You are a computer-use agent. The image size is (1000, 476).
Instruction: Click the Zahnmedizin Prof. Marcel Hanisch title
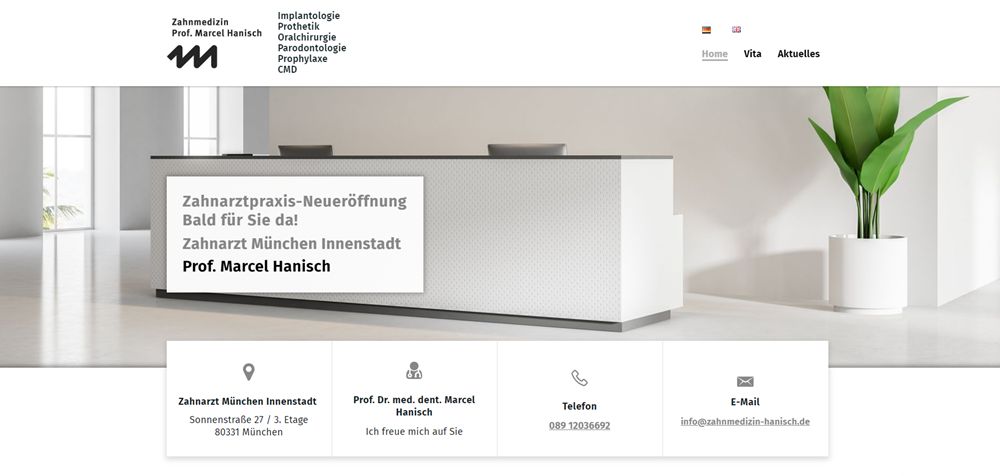(x=216, y=27)
